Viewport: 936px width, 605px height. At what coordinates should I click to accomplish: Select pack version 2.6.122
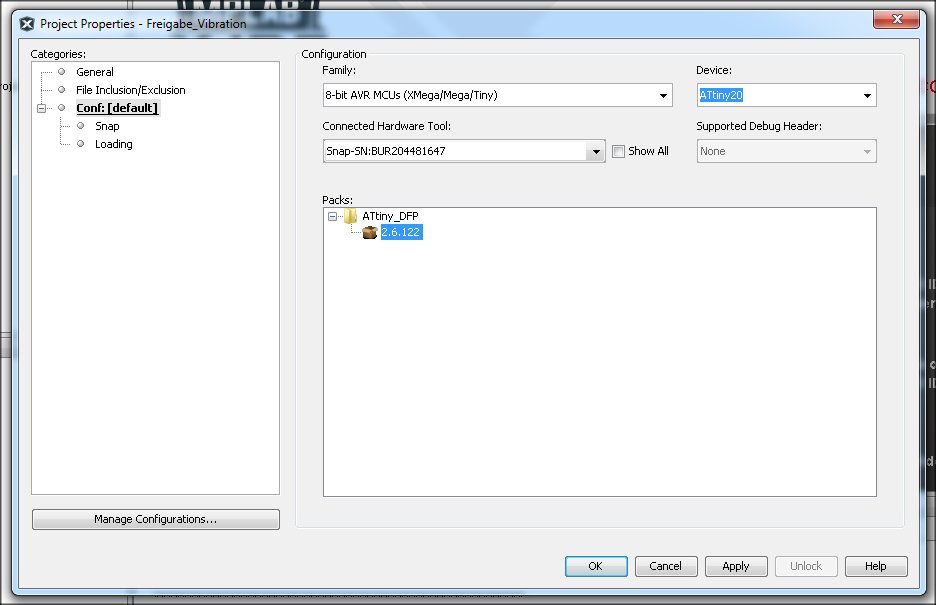click(401, 232)
